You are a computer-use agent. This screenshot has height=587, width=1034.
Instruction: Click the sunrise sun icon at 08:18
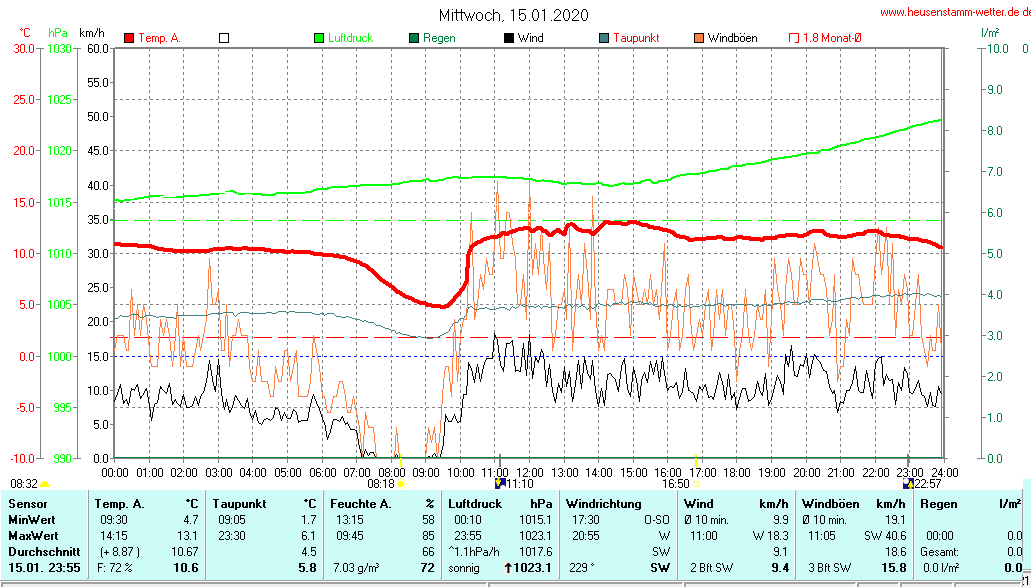(x=401, y=483)
